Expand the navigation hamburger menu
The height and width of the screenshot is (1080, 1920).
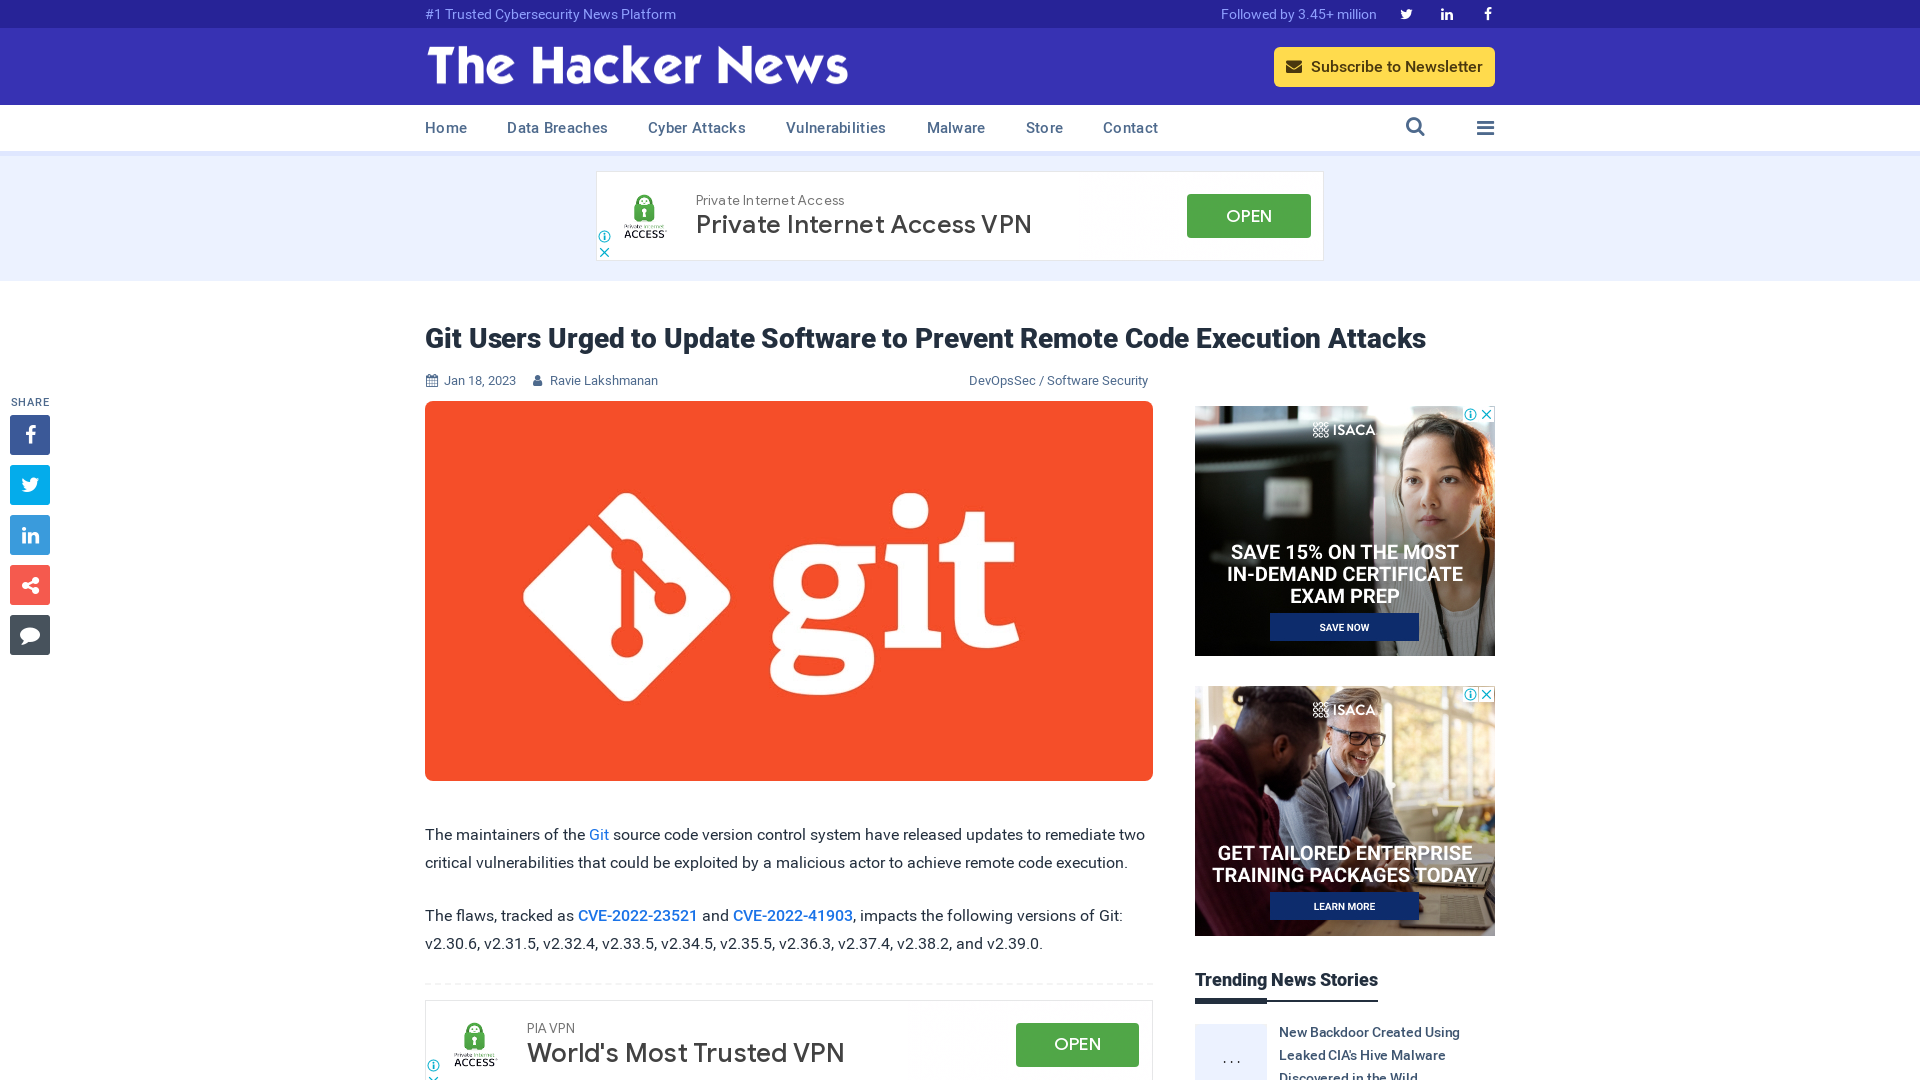[x=1485, y=127]
